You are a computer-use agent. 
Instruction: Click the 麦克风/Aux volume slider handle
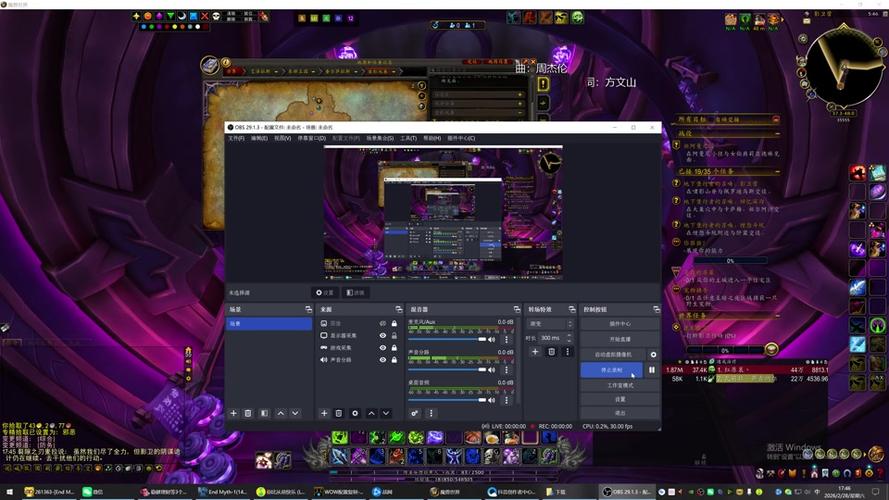tap(482, 339)
